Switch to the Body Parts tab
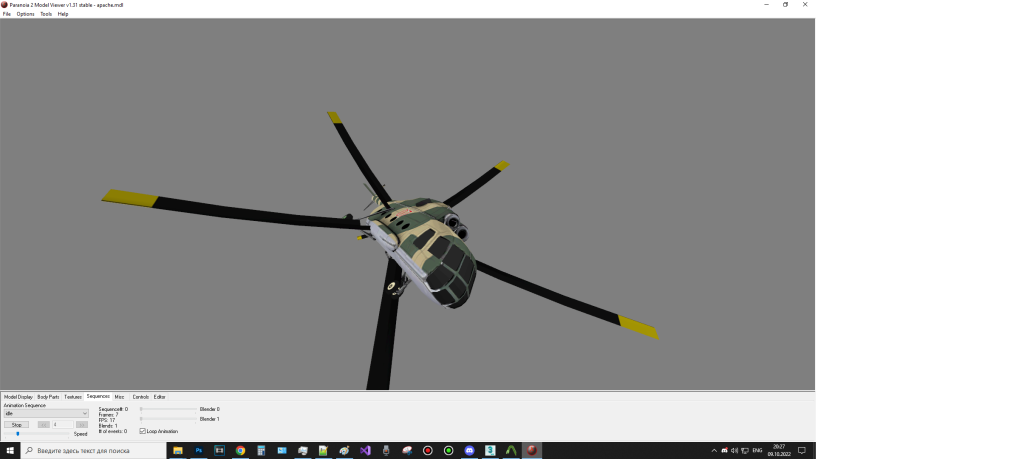 [x=48, y=397]
